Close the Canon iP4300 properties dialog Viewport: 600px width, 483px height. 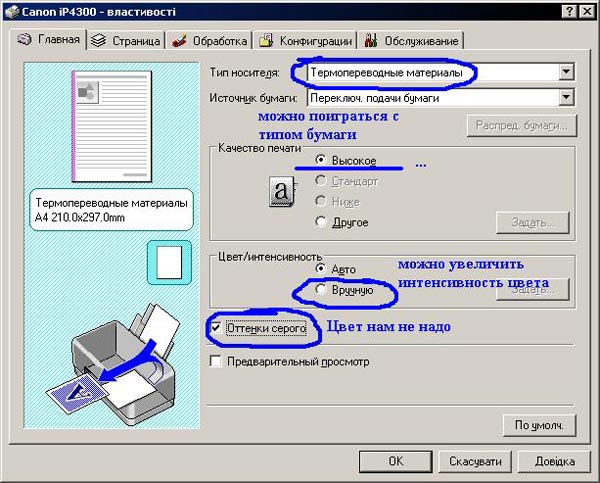point(586,11)
